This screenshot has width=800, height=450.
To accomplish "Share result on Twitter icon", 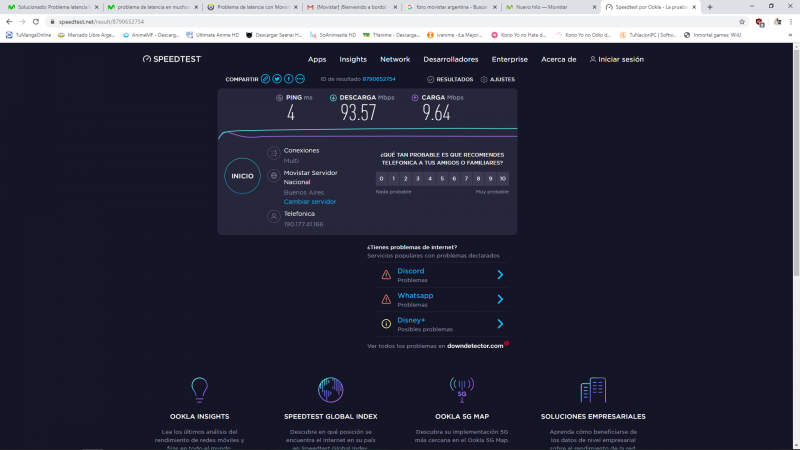I will (x=277, y=79).
